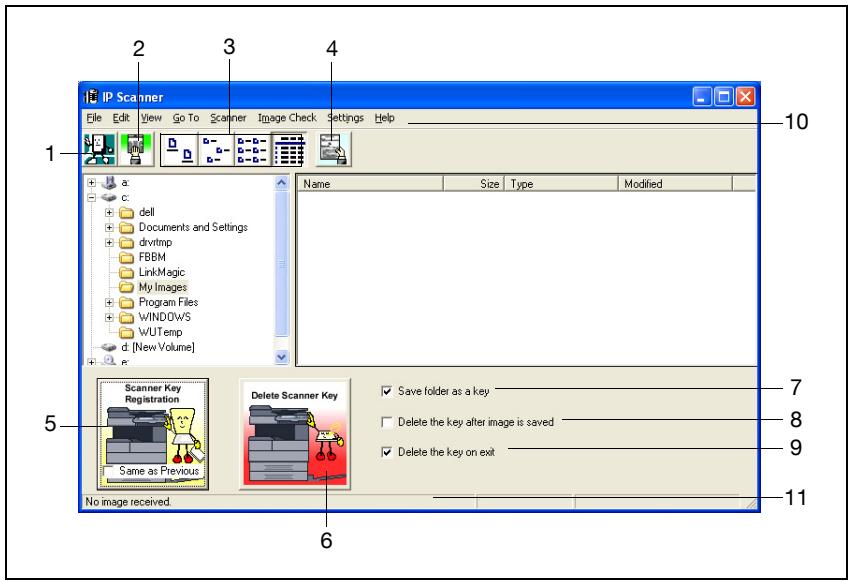Switch to list view
This screenshot has height=581, width=851.
pyautogui.click(x=252, y=150)
